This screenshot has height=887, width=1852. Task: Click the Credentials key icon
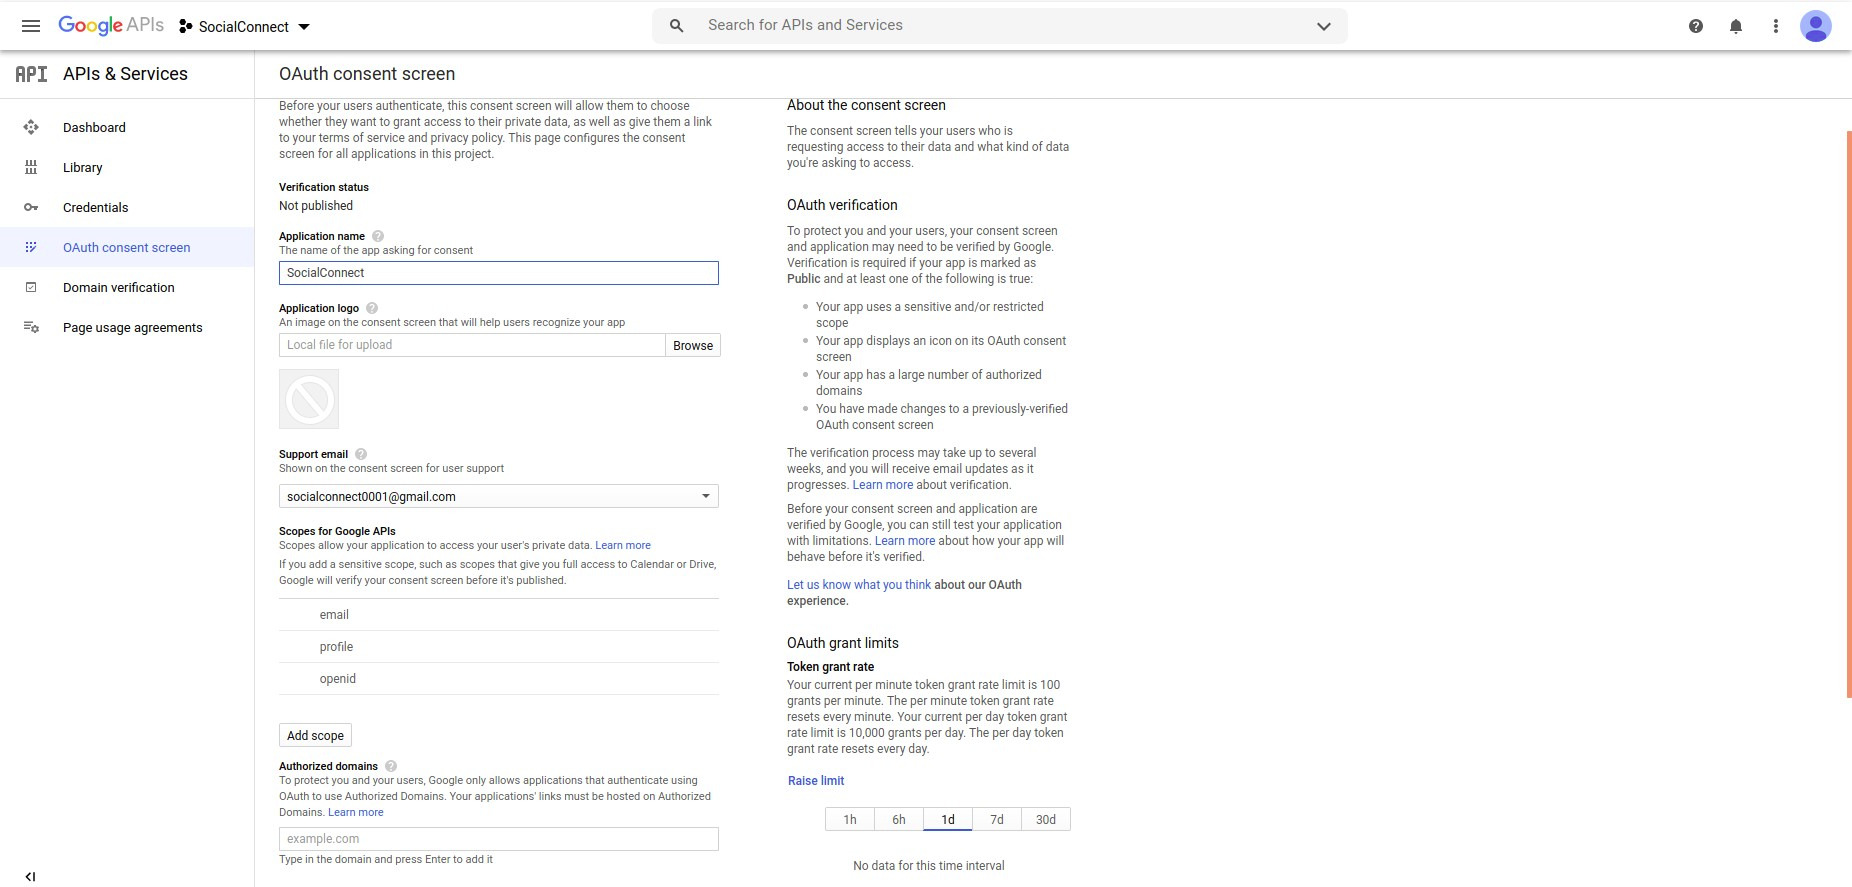tap(31, 207)
